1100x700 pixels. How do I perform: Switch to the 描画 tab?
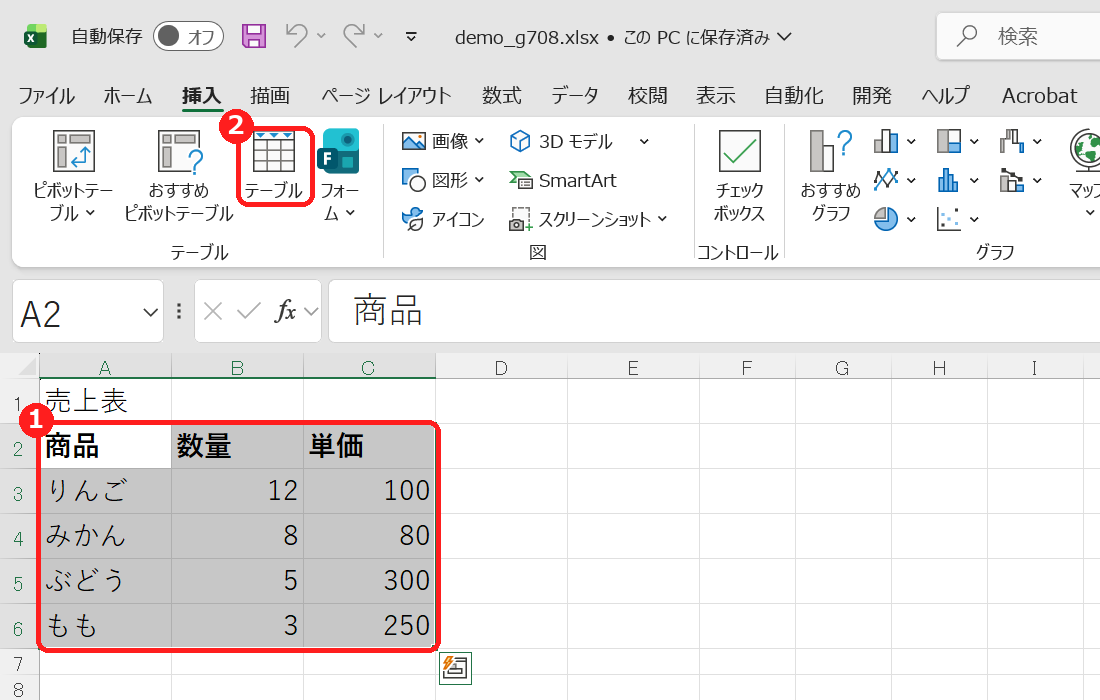[270, 95]
